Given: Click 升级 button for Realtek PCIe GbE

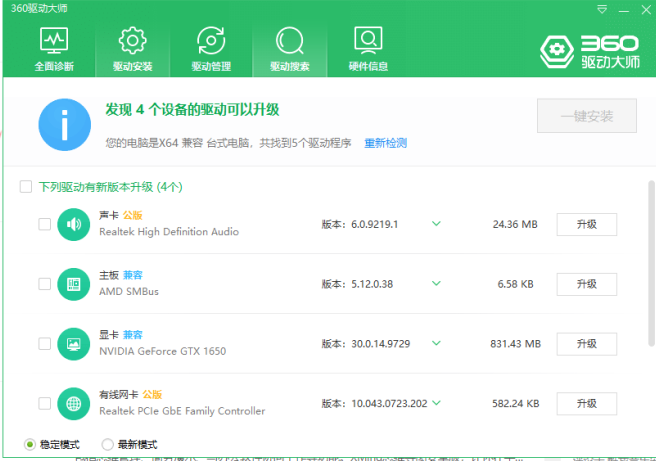Looking at the screenshot, I should pos(586,403).
